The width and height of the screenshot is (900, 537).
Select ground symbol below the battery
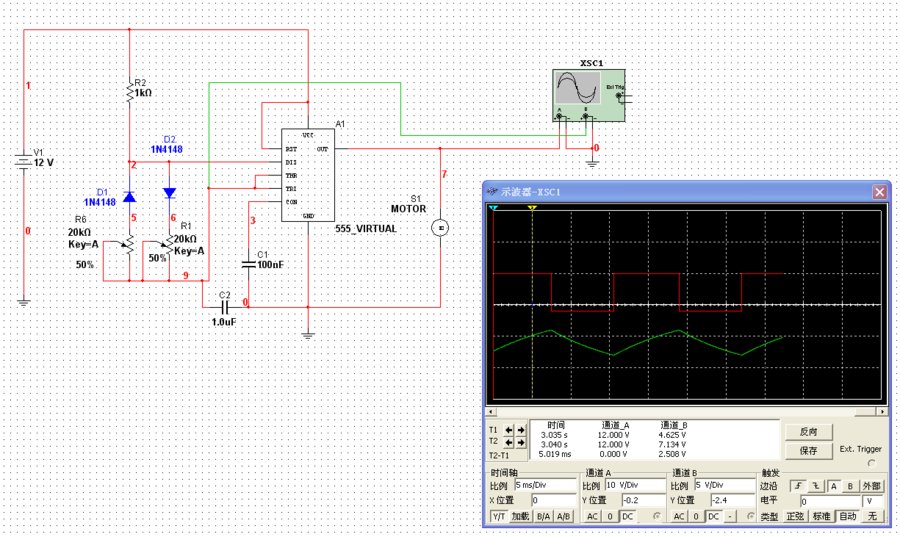[24, 302]
